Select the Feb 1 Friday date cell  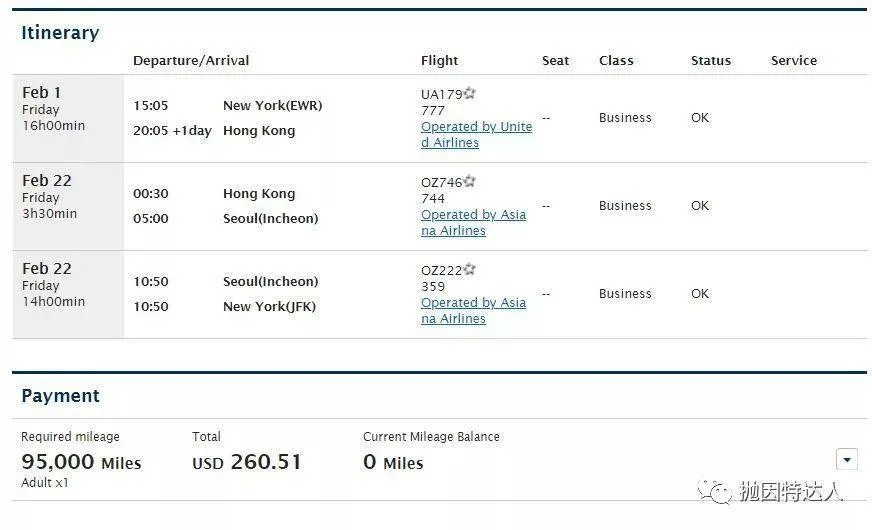(68, 118)
